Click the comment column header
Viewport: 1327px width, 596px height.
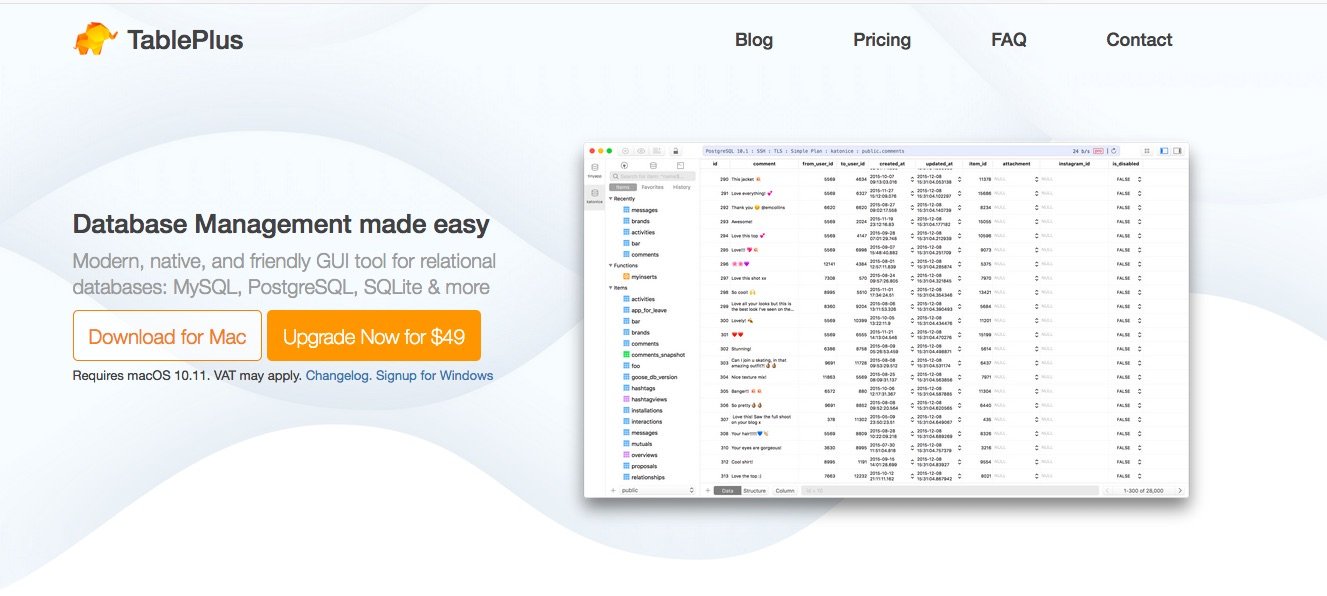coord(764,163)
